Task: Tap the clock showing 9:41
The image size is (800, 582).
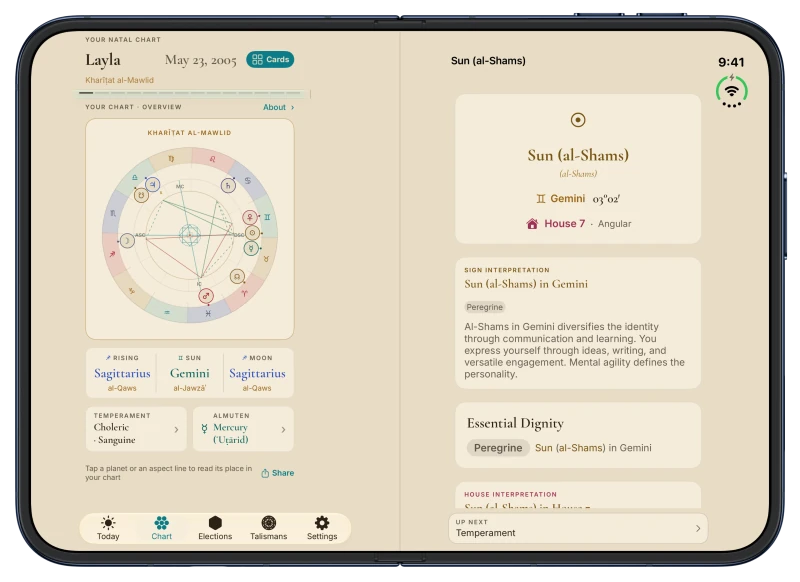Action: point(731,62)
